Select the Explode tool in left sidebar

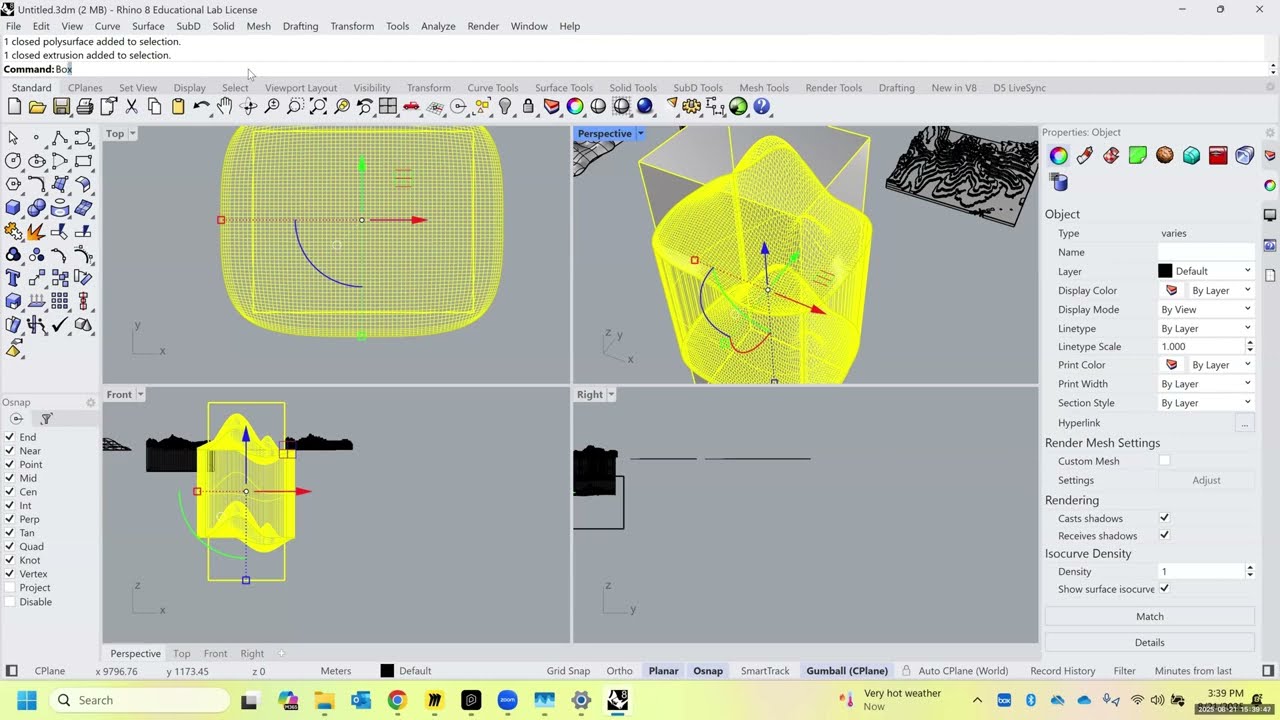[x=36, y=231]
